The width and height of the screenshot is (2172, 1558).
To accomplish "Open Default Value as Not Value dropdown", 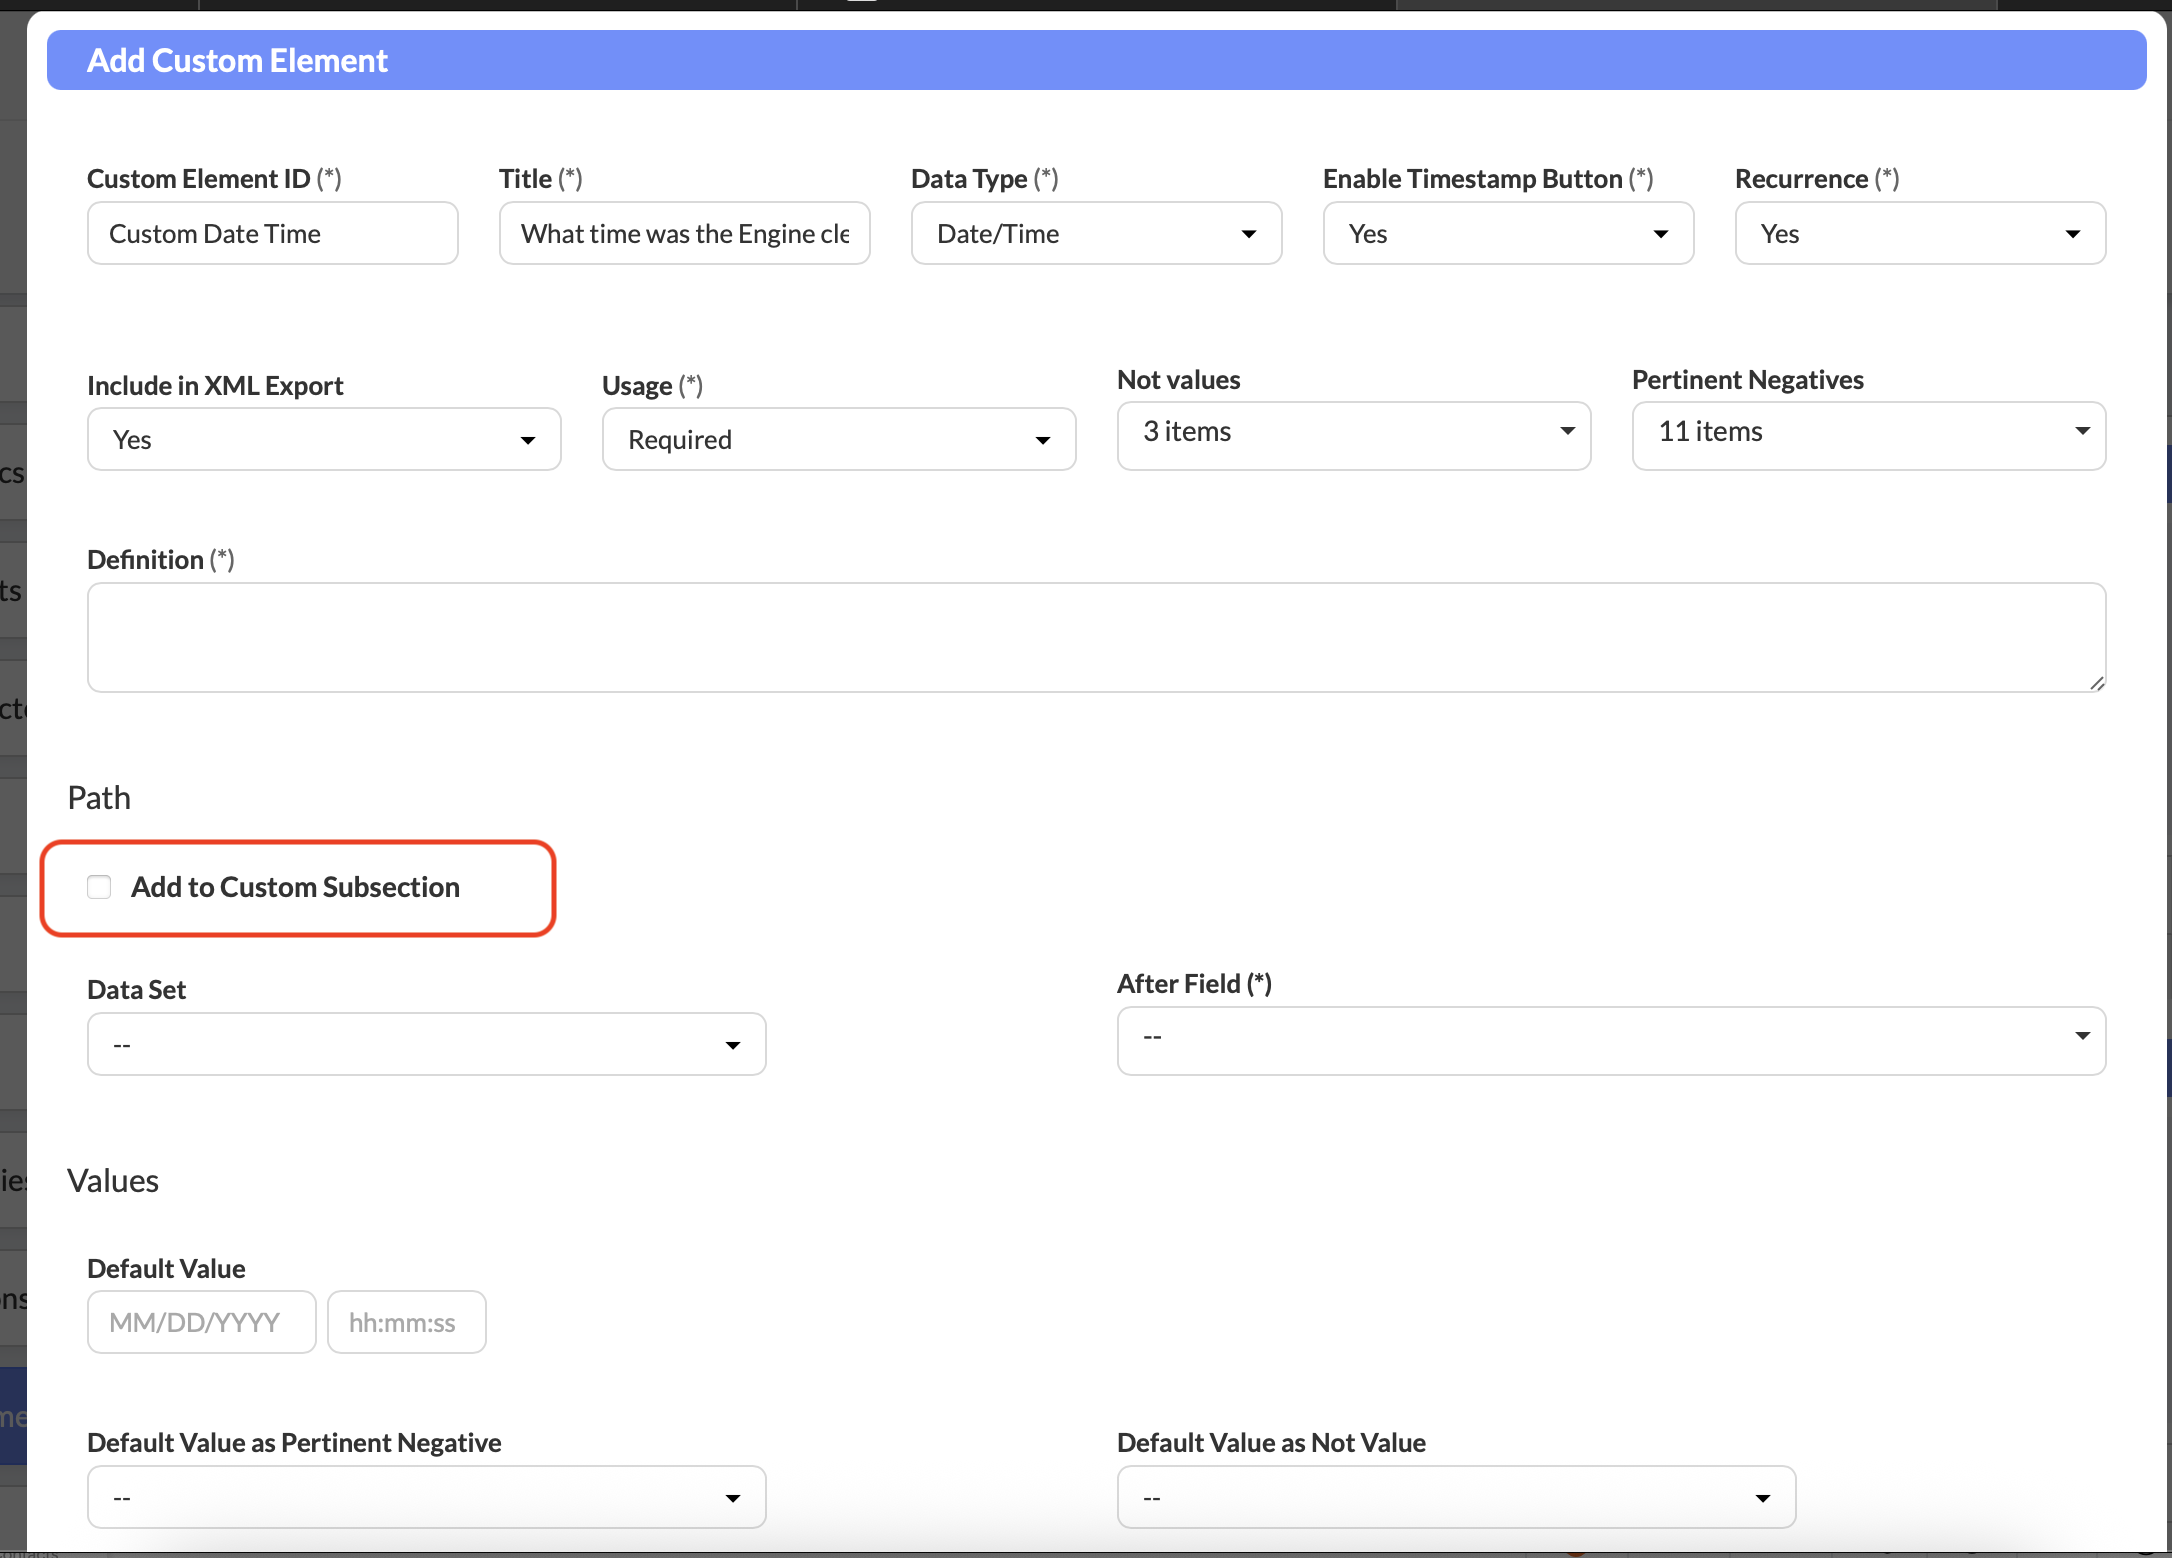I will (1455, 1498).
